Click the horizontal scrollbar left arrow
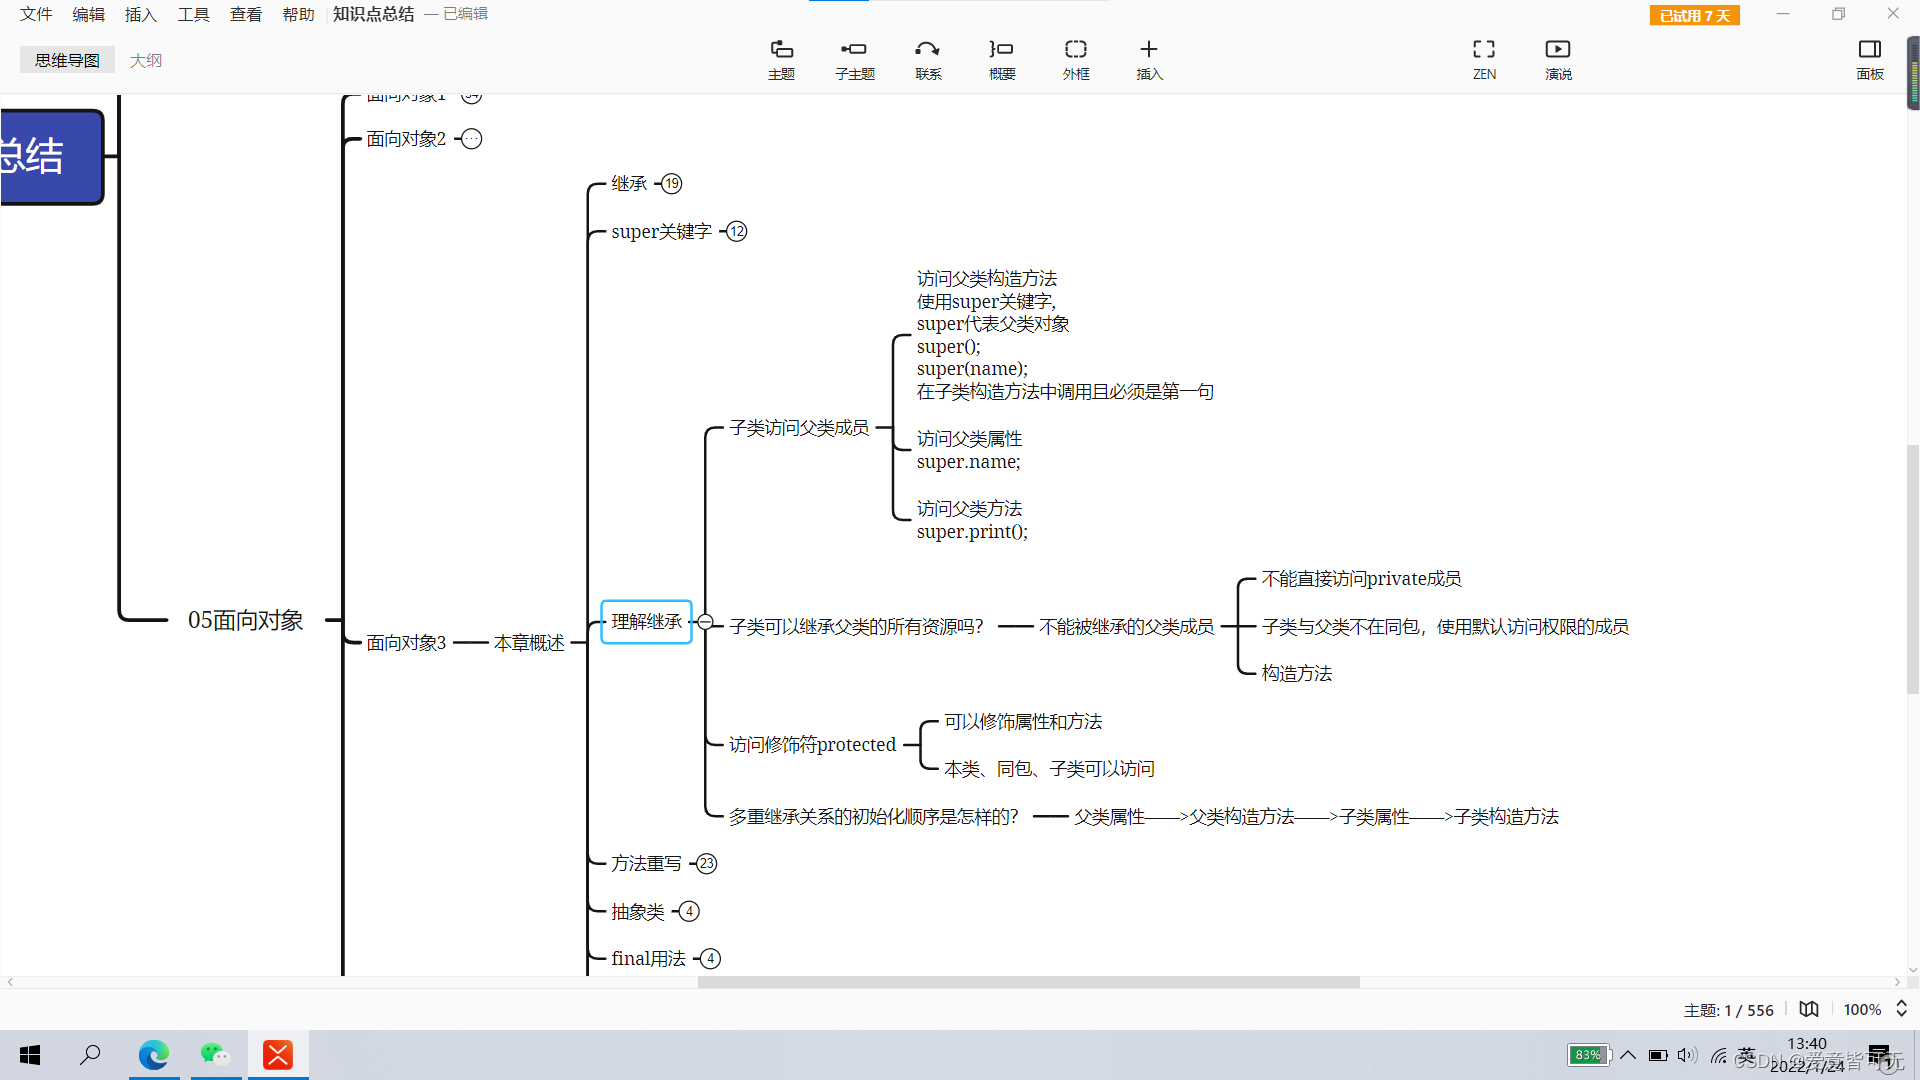 (x=10, y=982)
